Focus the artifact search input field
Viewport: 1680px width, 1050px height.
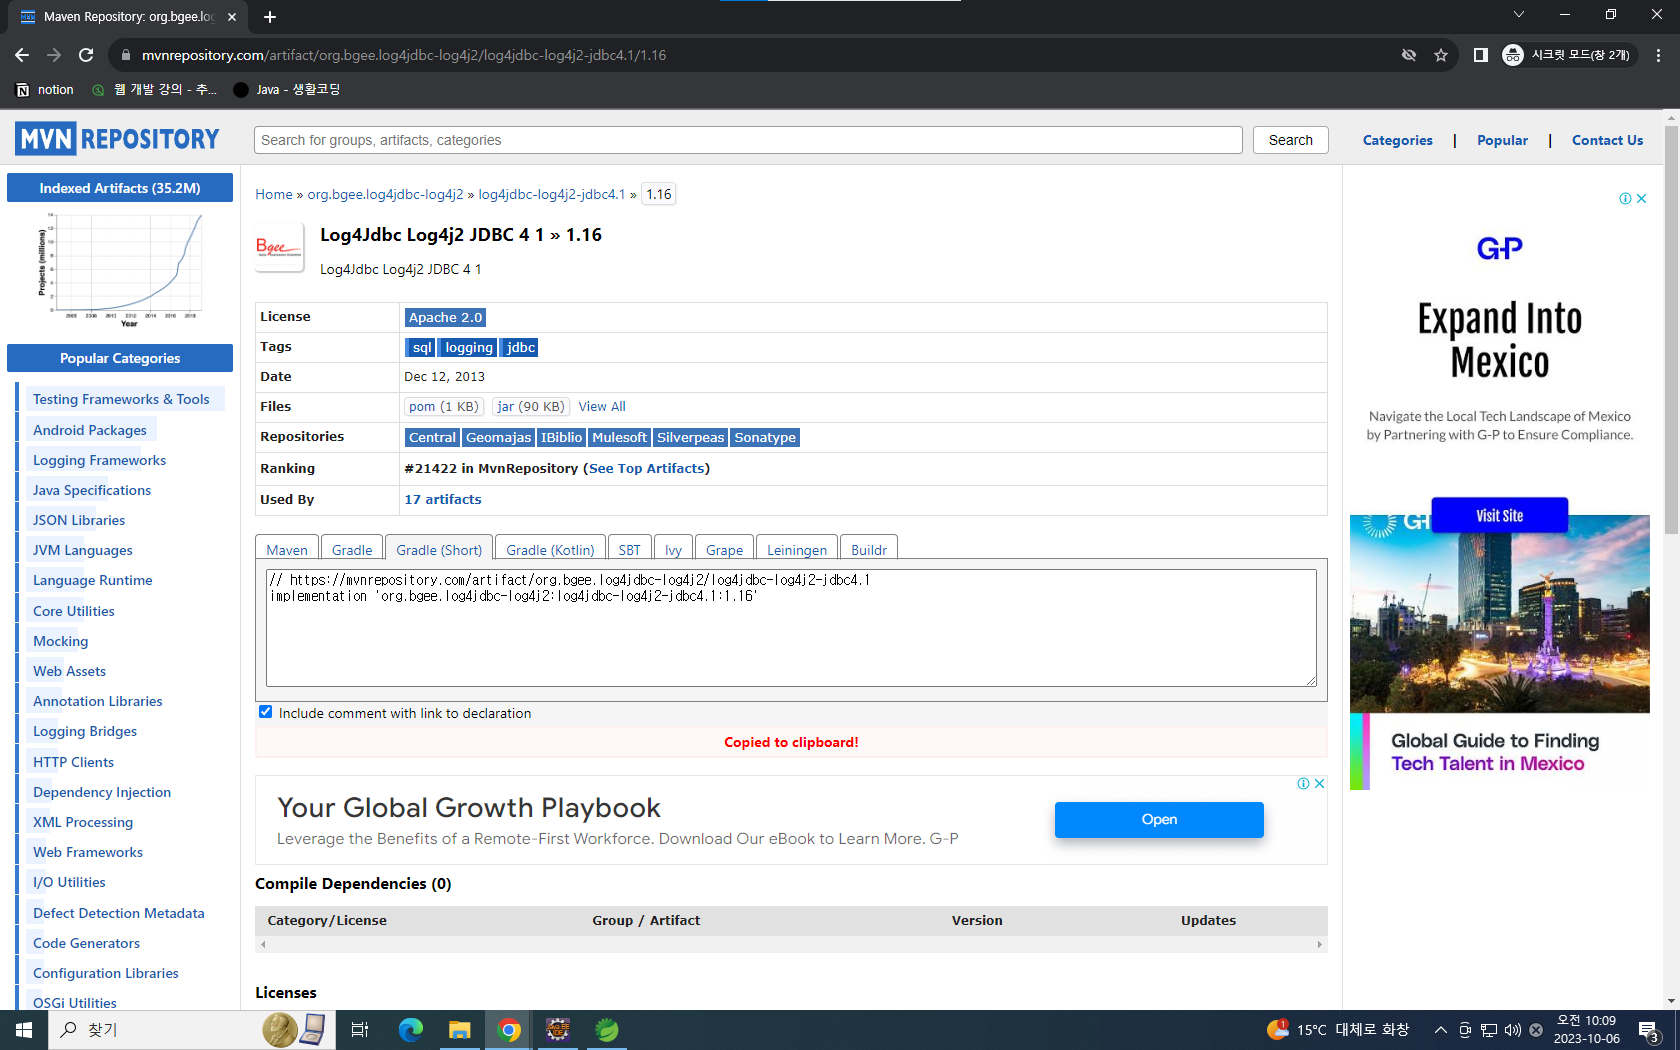(748, 140)
